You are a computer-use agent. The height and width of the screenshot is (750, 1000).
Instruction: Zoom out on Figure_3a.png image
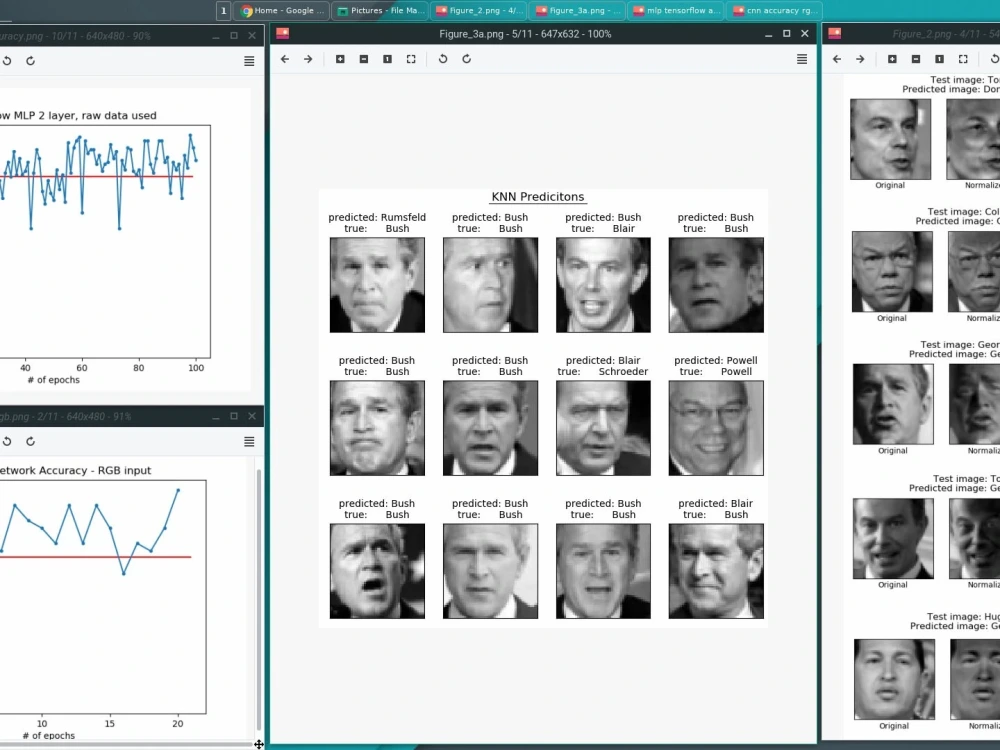pos(364,59)
